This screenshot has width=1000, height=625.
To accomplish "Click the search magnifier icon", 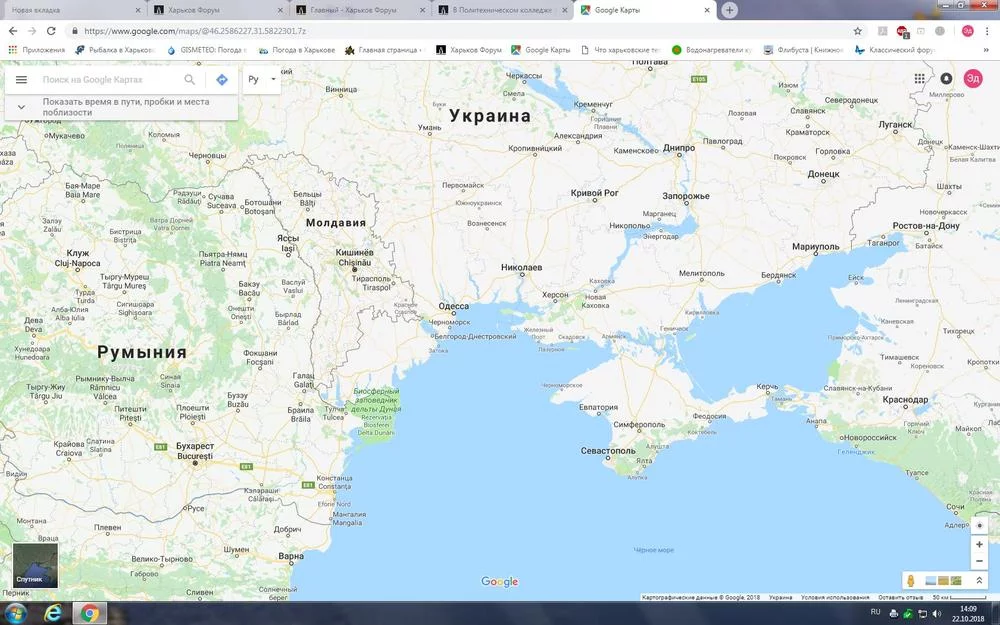I will (x=189, y=80).
